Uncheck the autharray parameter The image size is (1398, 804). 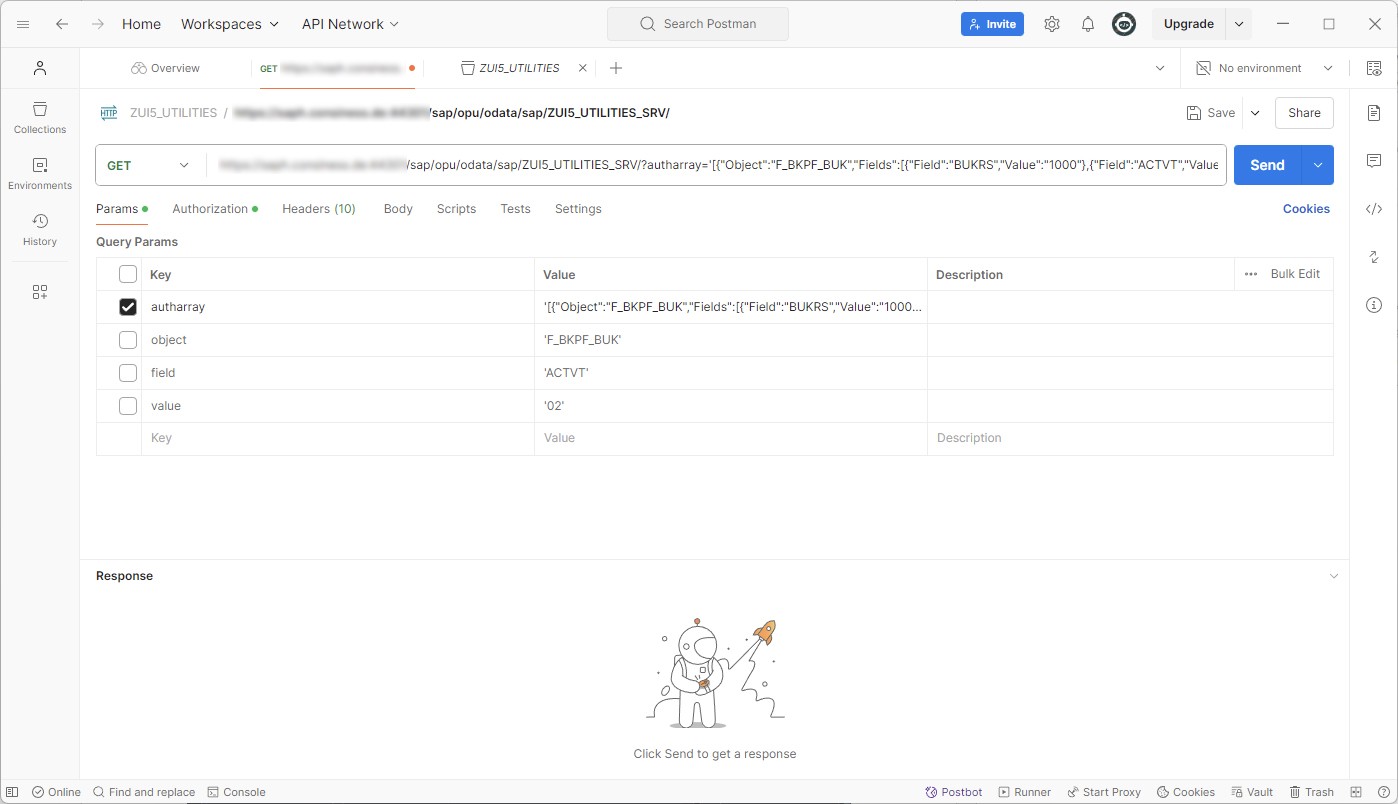pyautogui.click(x=128, y=307)
